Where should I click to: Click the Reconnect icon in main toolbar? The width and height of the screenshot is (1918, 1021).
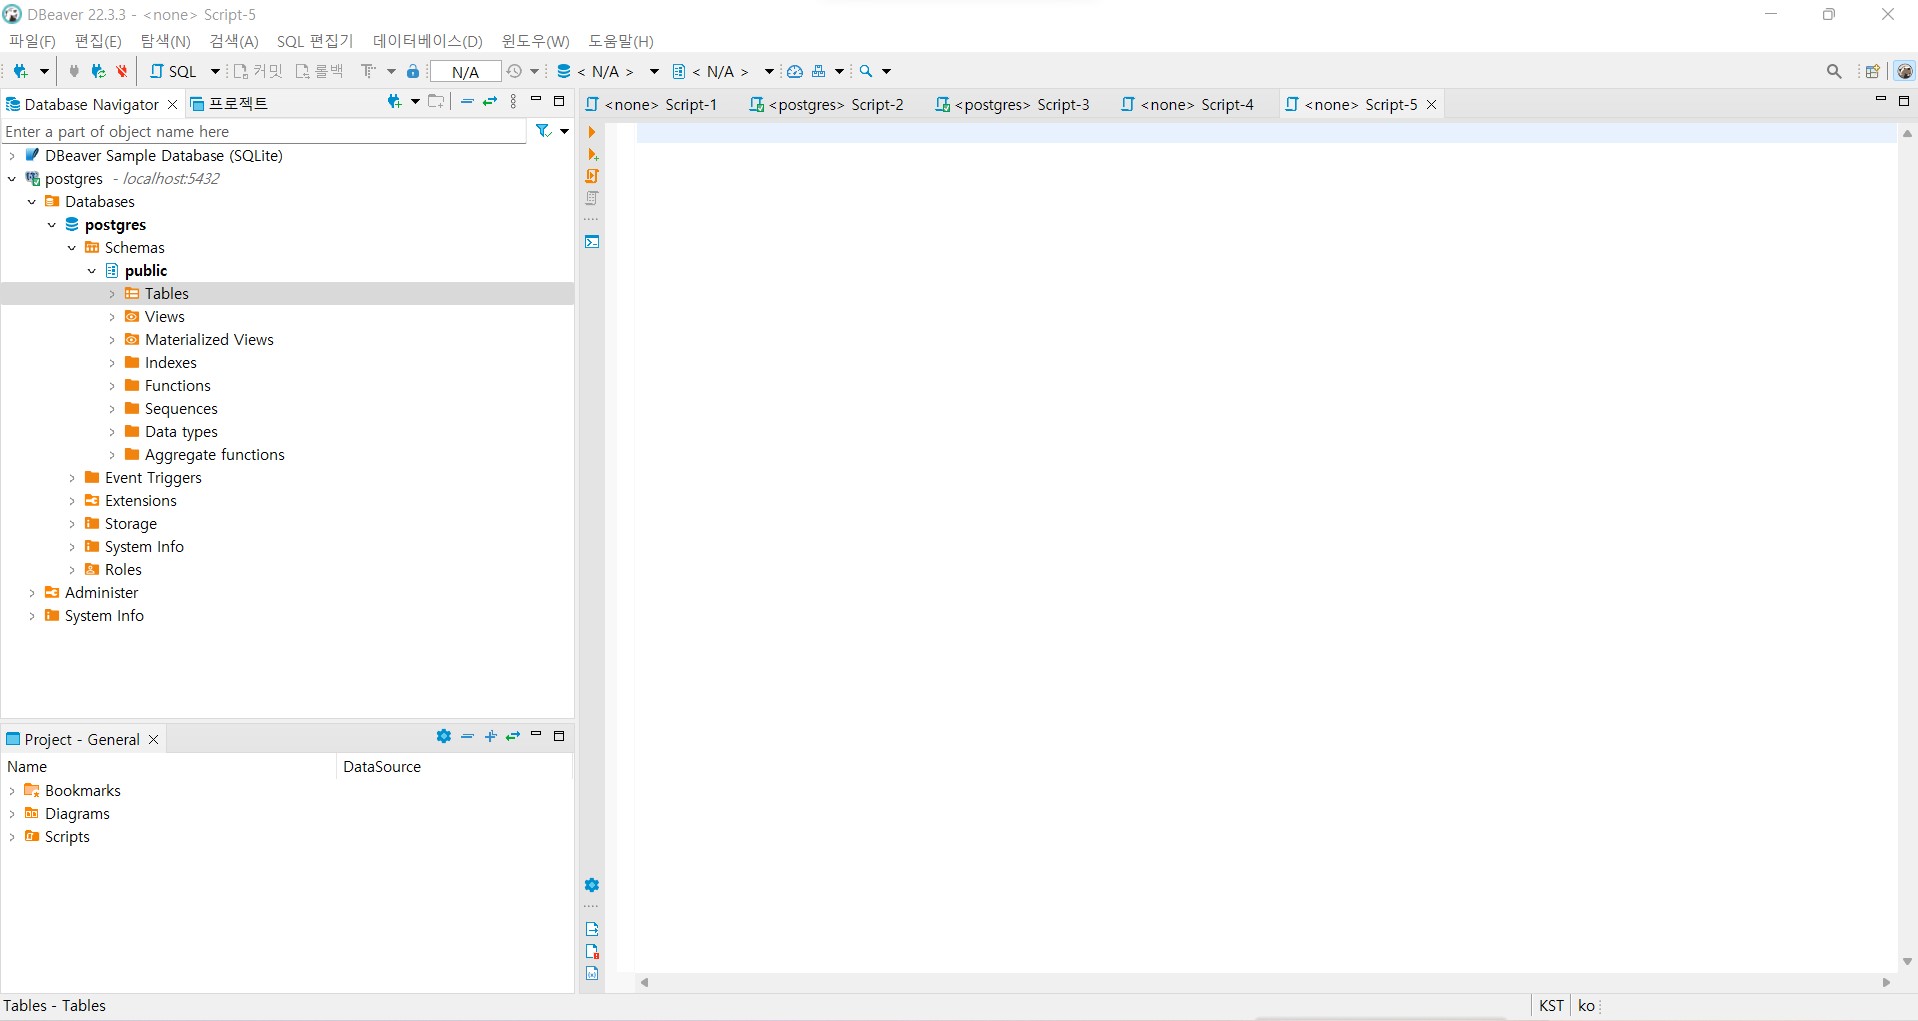click(98, 71)
